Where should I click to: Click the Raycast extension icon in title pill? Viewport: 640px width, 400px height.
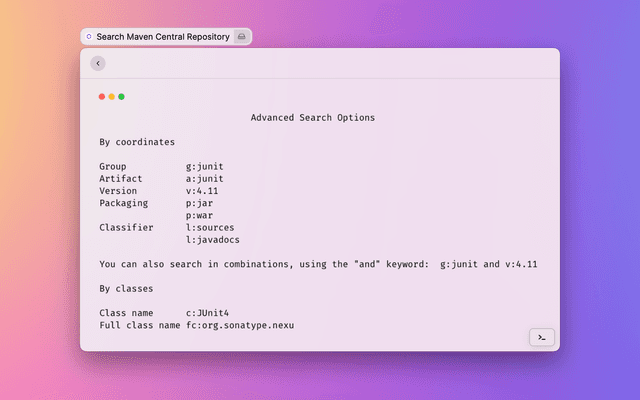(240, 36)
